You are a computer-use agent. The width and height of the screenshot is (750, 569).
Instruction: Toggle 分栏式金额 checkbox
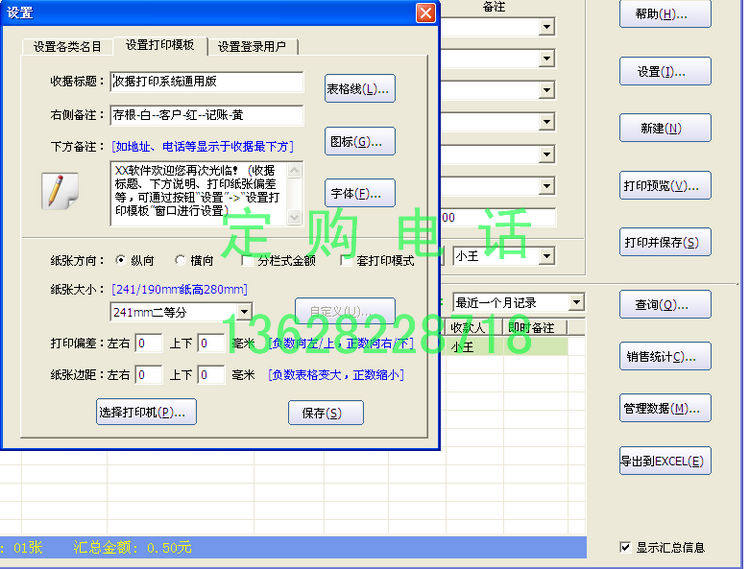(248, 261)
